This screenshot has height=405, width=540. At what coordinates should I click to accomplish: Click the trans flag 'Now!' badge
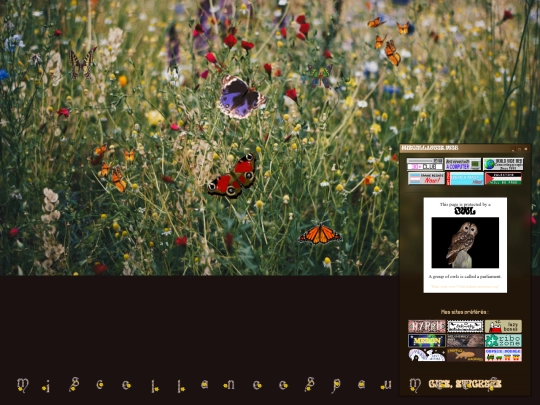426,178
